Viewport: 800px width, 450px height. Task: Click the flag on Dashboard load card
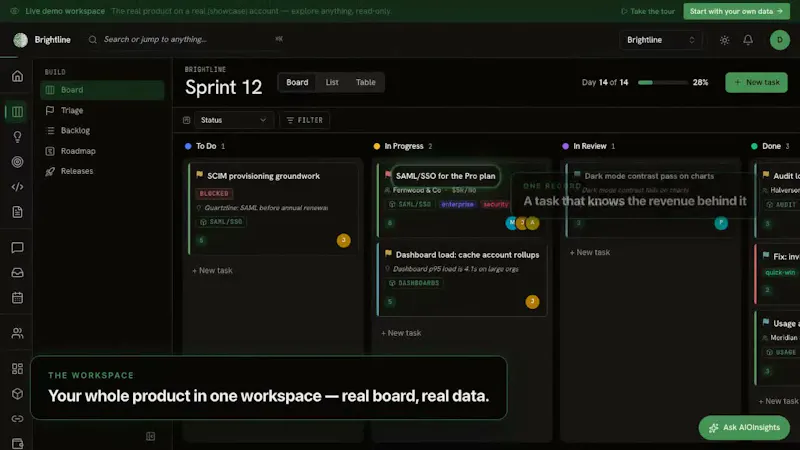(x=388, y=254)
